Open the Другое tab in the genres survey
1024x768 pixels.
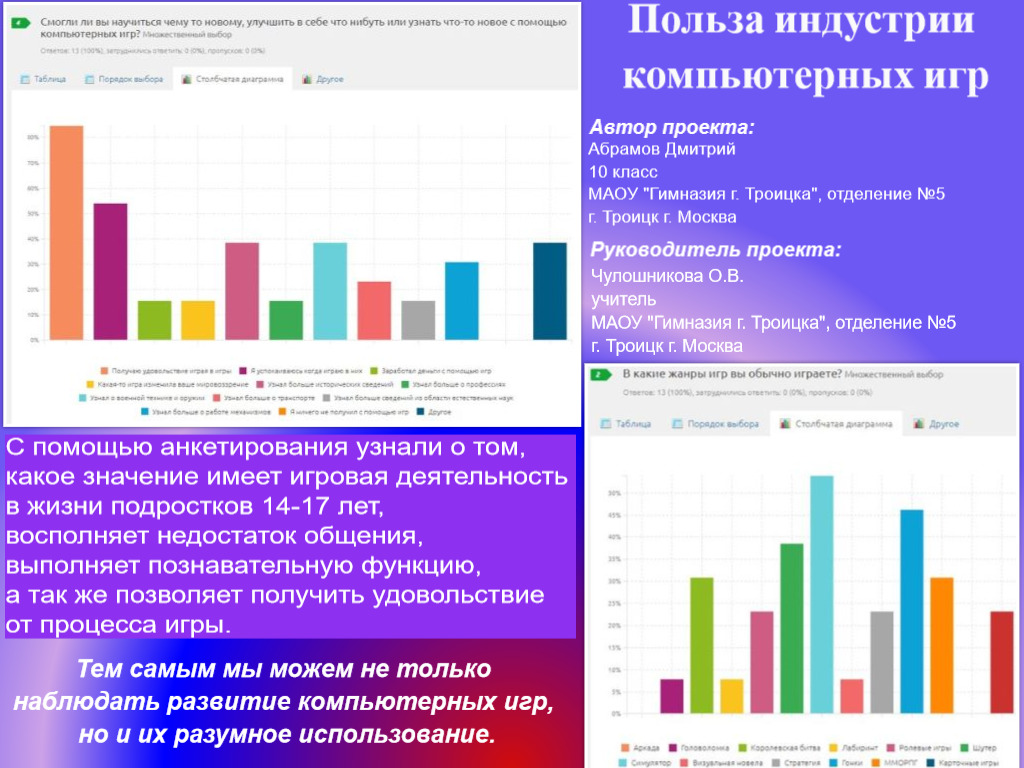coord(937,422)
